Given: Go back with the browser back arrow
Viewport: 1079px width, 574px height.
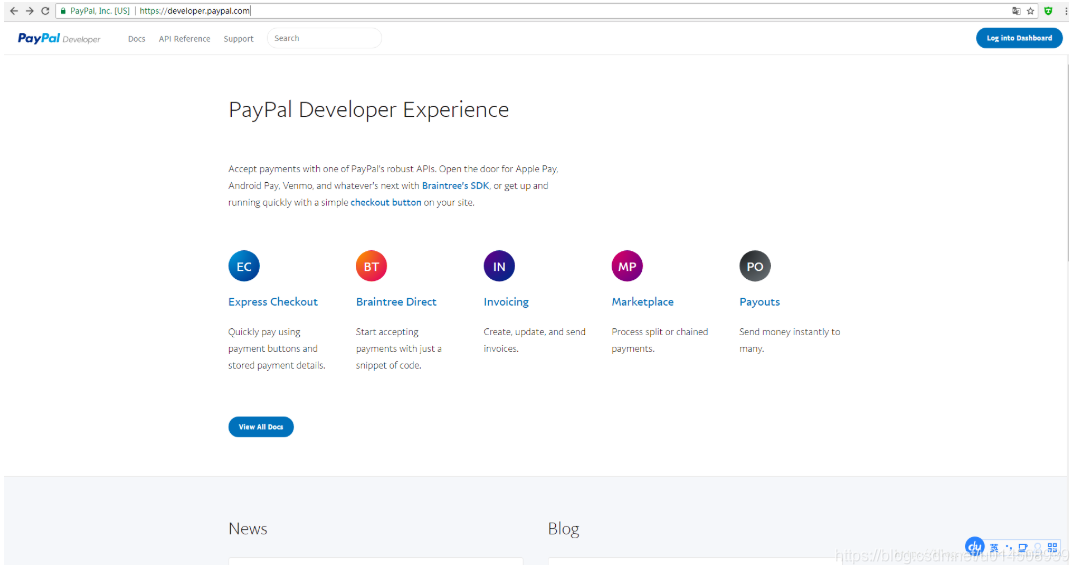Looking at the screenshot, I should 14,11.
